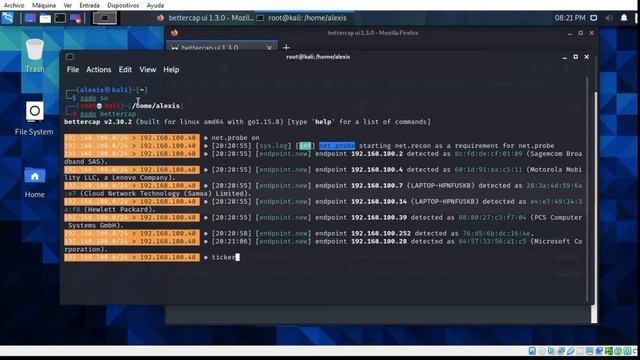Viewport: 640px width, 360px height.
Task: Click the 'ticker' command input line
Action: 325,257
